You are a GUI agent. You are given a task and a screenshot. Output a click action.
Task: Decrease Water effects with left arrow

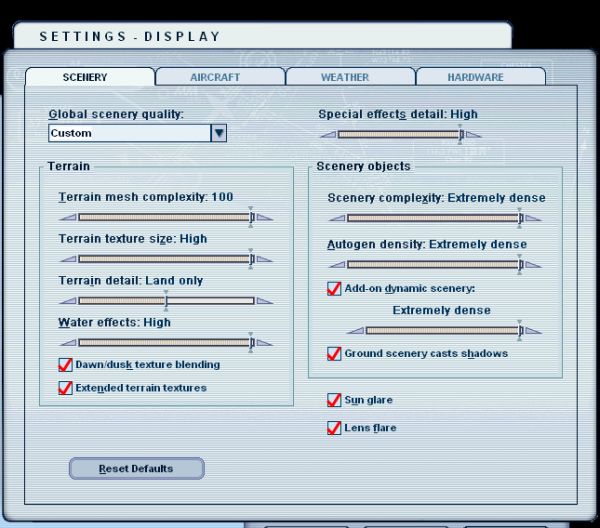[x=68, y=343]
